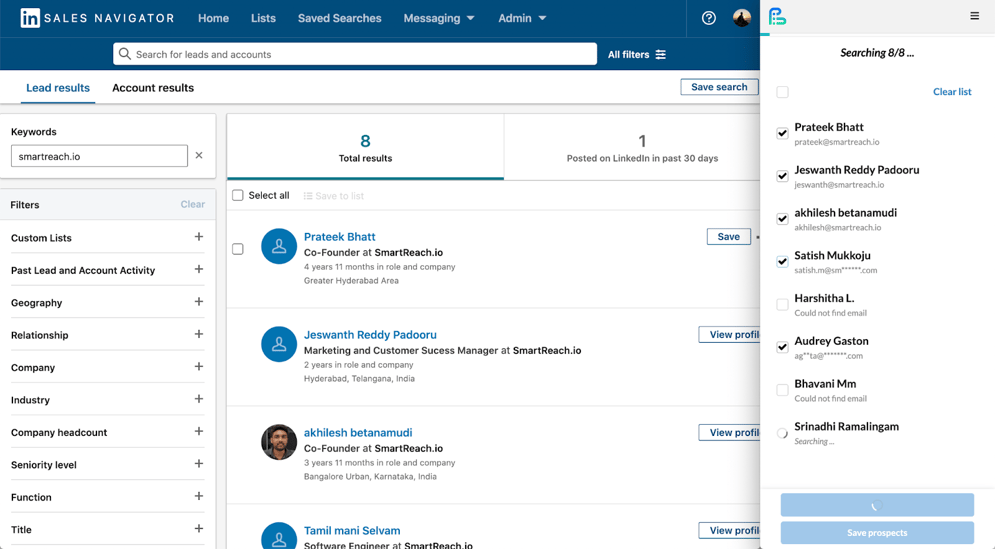Toggle Bhavani Mm checkbox in prospect list
The height and width of the screenshot is (549, 995).
pos(782,390)
